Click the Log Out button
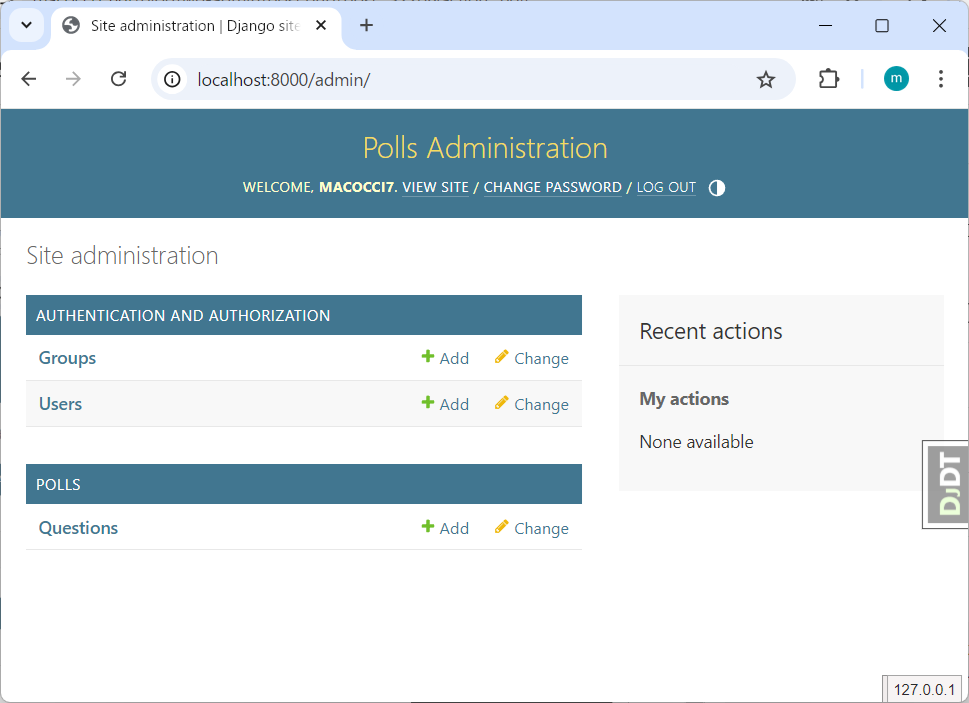The image size is (969, 703). coord(666,187)
